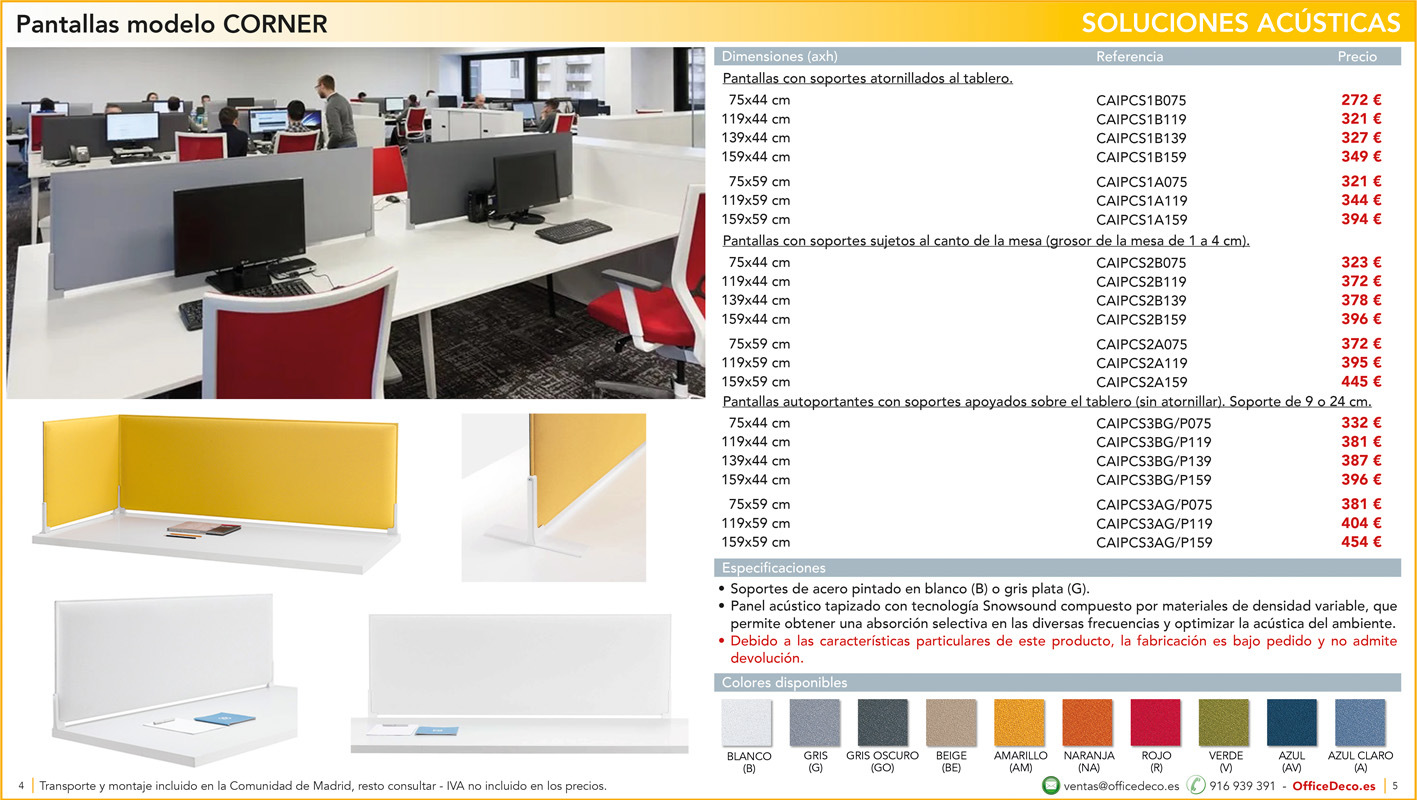Click reference CAIPCS1A119
Viewport: 1417px width, 800px height.
1141,201
